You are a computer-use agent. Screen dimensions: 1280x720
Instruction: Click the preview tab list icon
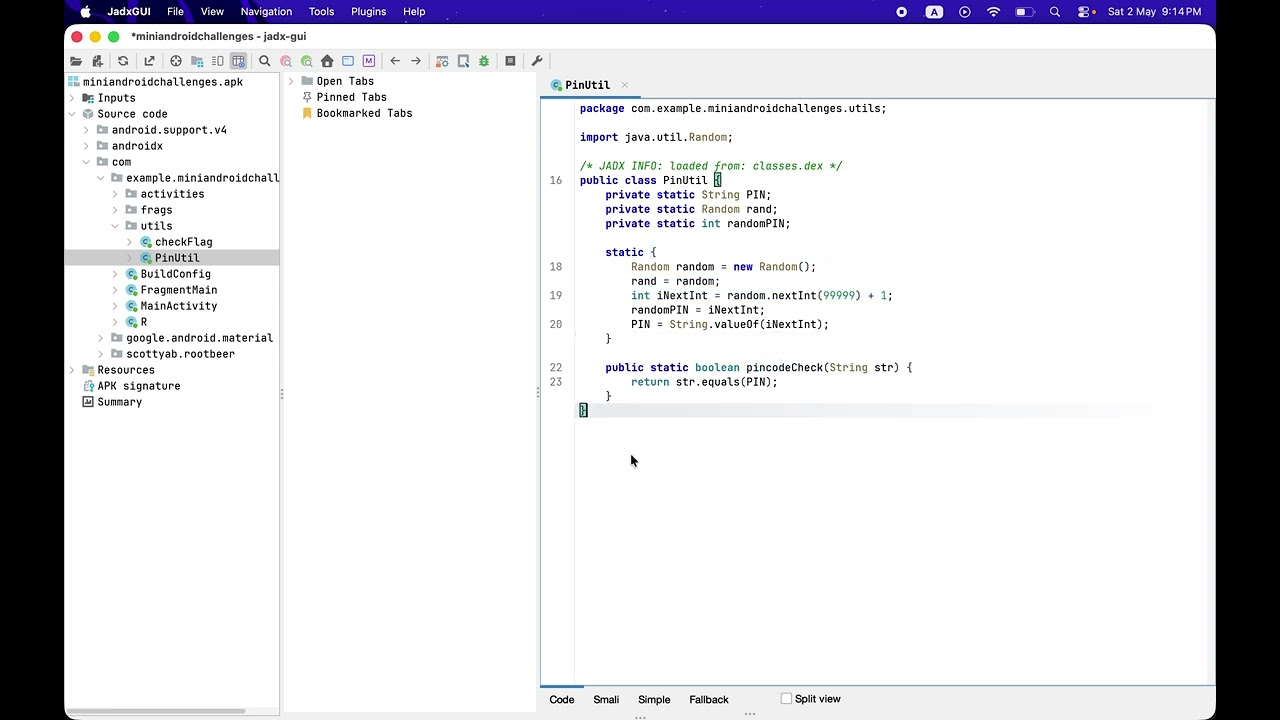point(217,61)
